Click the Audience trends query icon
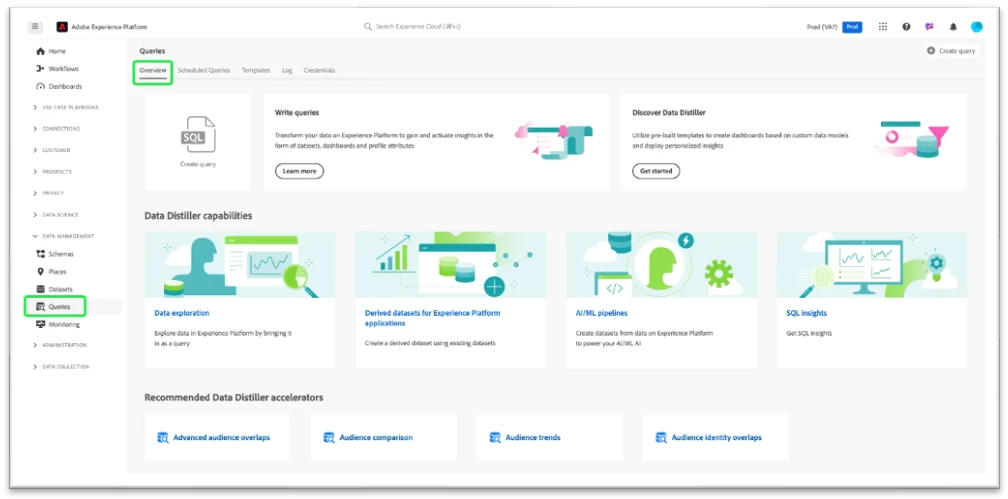1008x499 pixels. point(495,438)
